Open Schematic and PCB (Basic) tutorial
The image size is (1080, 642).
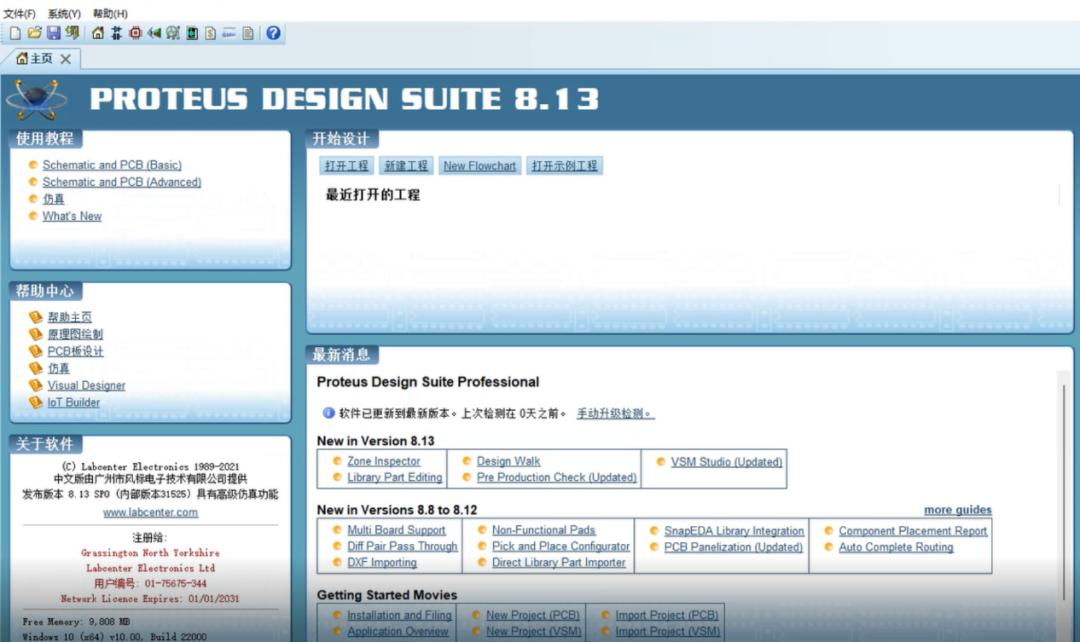tap(112, 165)
